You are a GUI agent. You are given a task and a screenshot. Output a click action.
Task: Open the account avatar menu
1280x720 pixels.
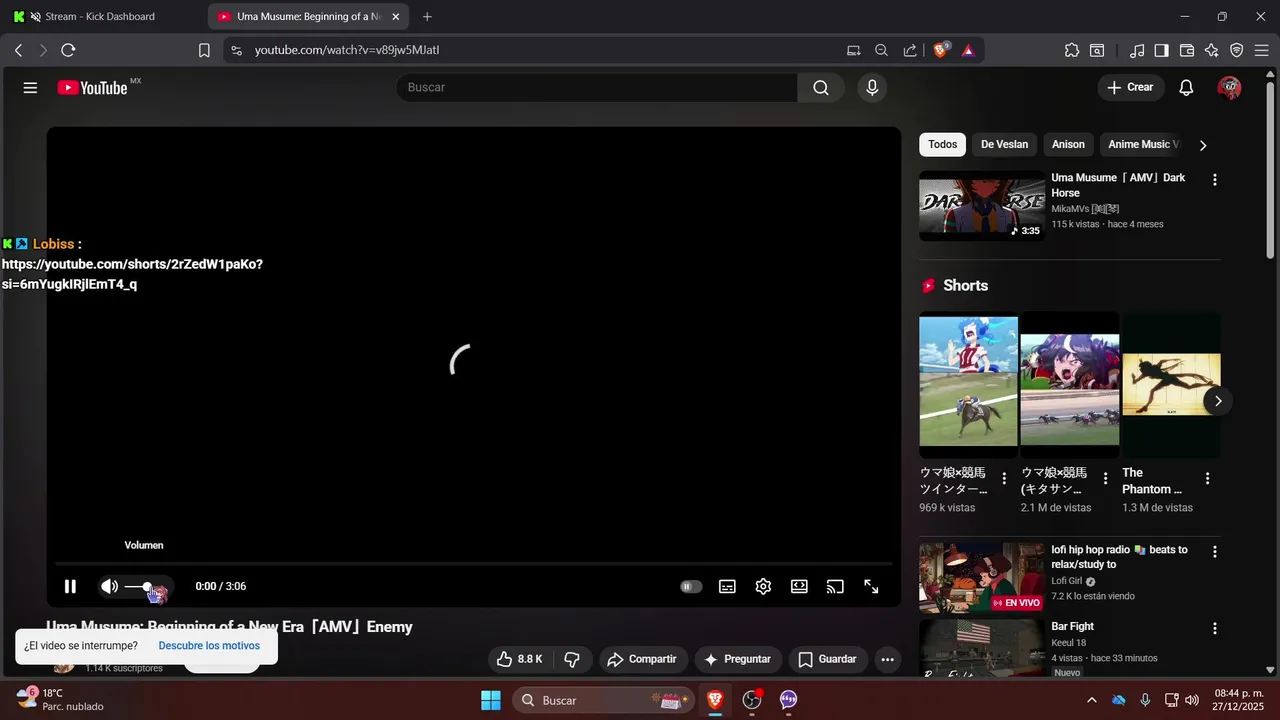pyautogui.click(x=1229, y=88)
